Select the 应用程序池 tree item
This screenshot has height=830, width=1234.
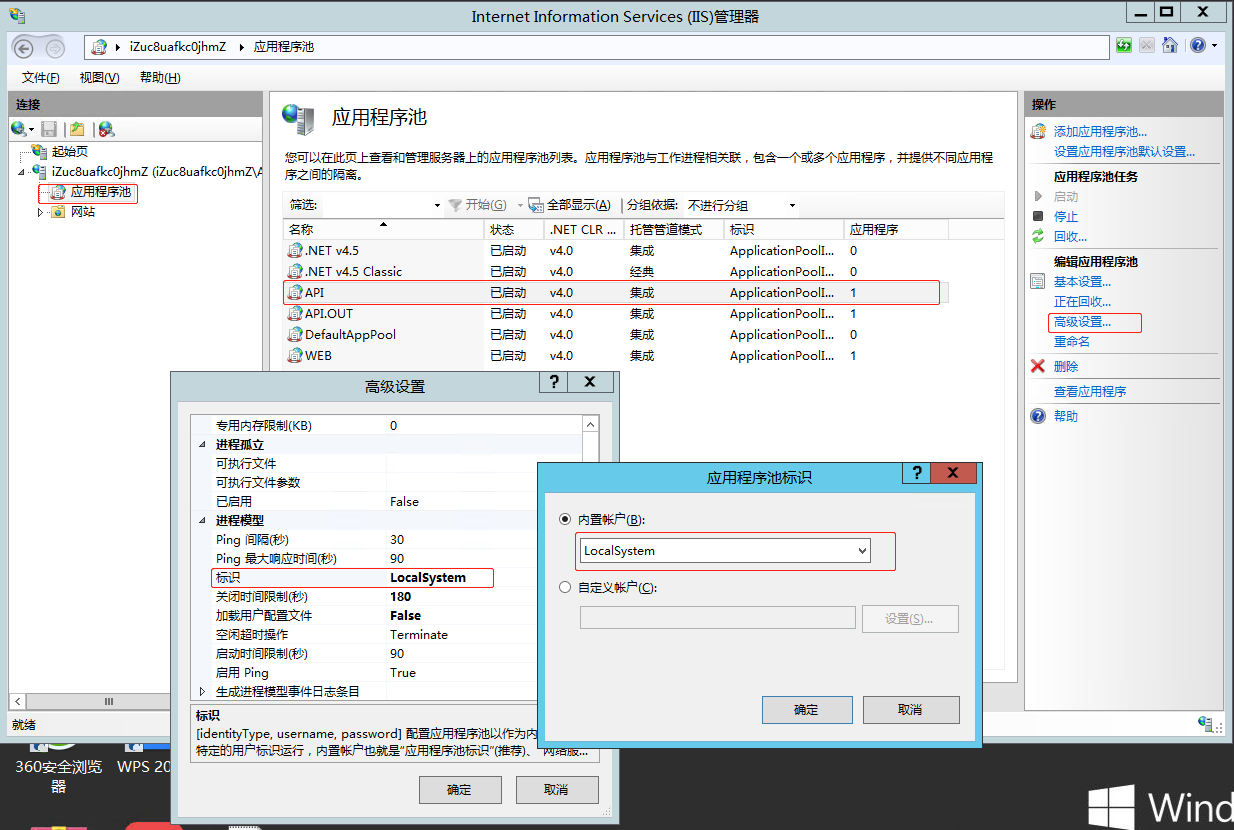[100, 192]
